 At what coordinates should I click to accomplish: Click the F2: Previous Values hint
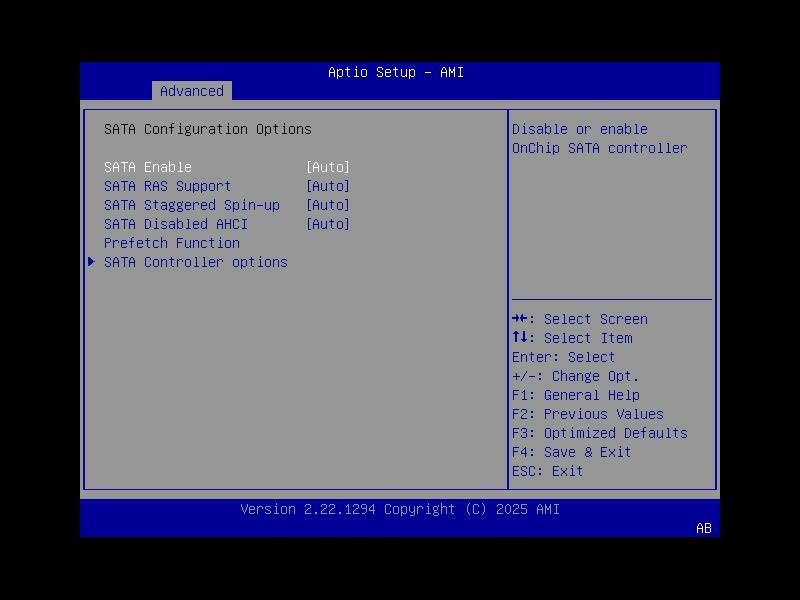[x=588, y=414]
